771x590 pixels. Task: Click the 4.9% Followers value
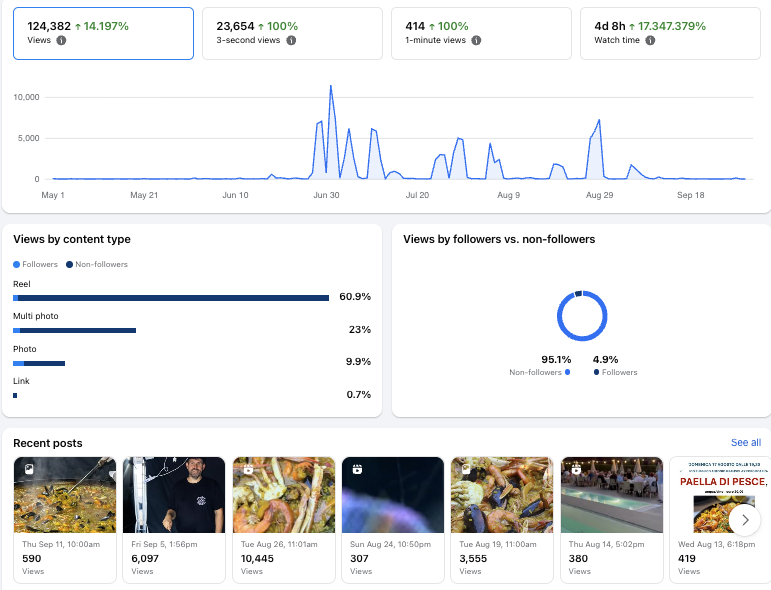pos(605,359)
